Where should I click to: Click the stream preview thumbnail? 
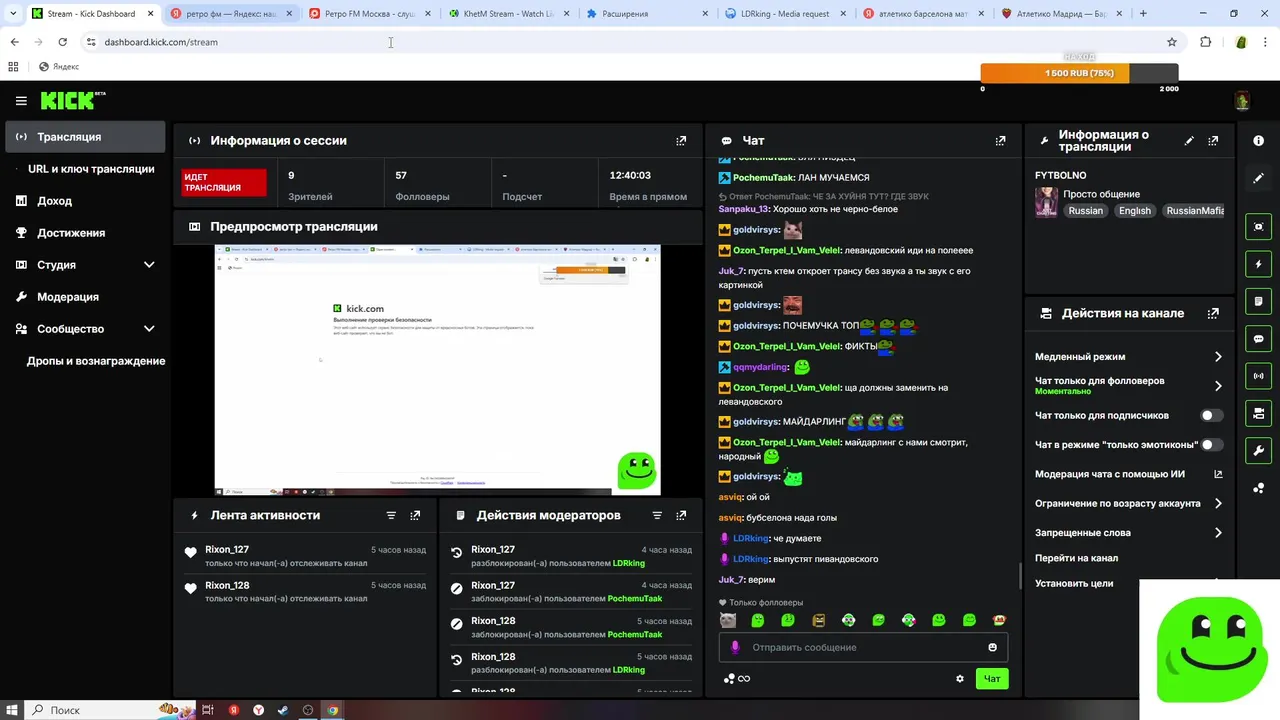438,370
